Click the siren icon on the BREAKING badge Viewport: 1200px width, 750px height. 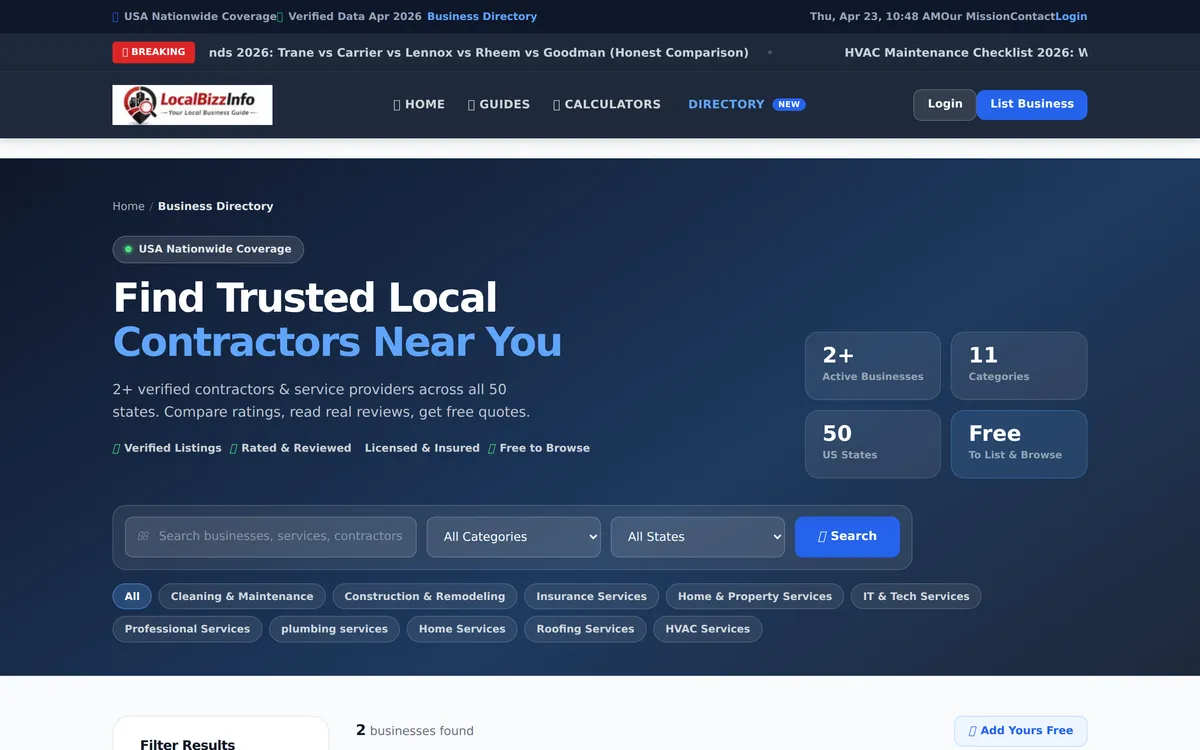point(126,51)
